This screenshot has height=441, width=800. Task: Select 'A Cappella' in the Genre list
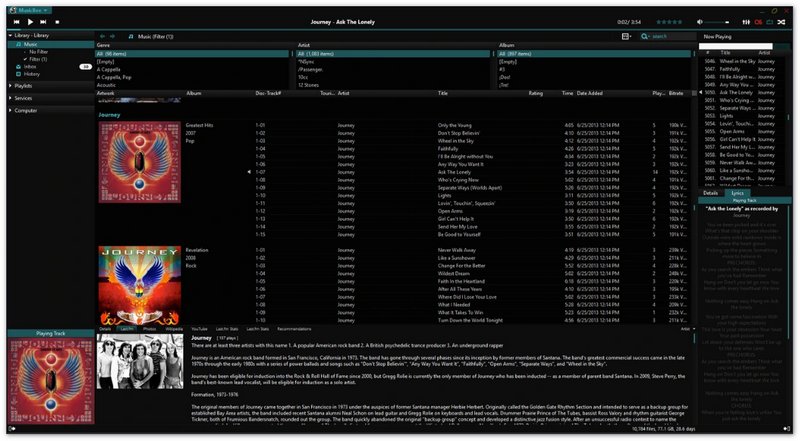(109, 69)
